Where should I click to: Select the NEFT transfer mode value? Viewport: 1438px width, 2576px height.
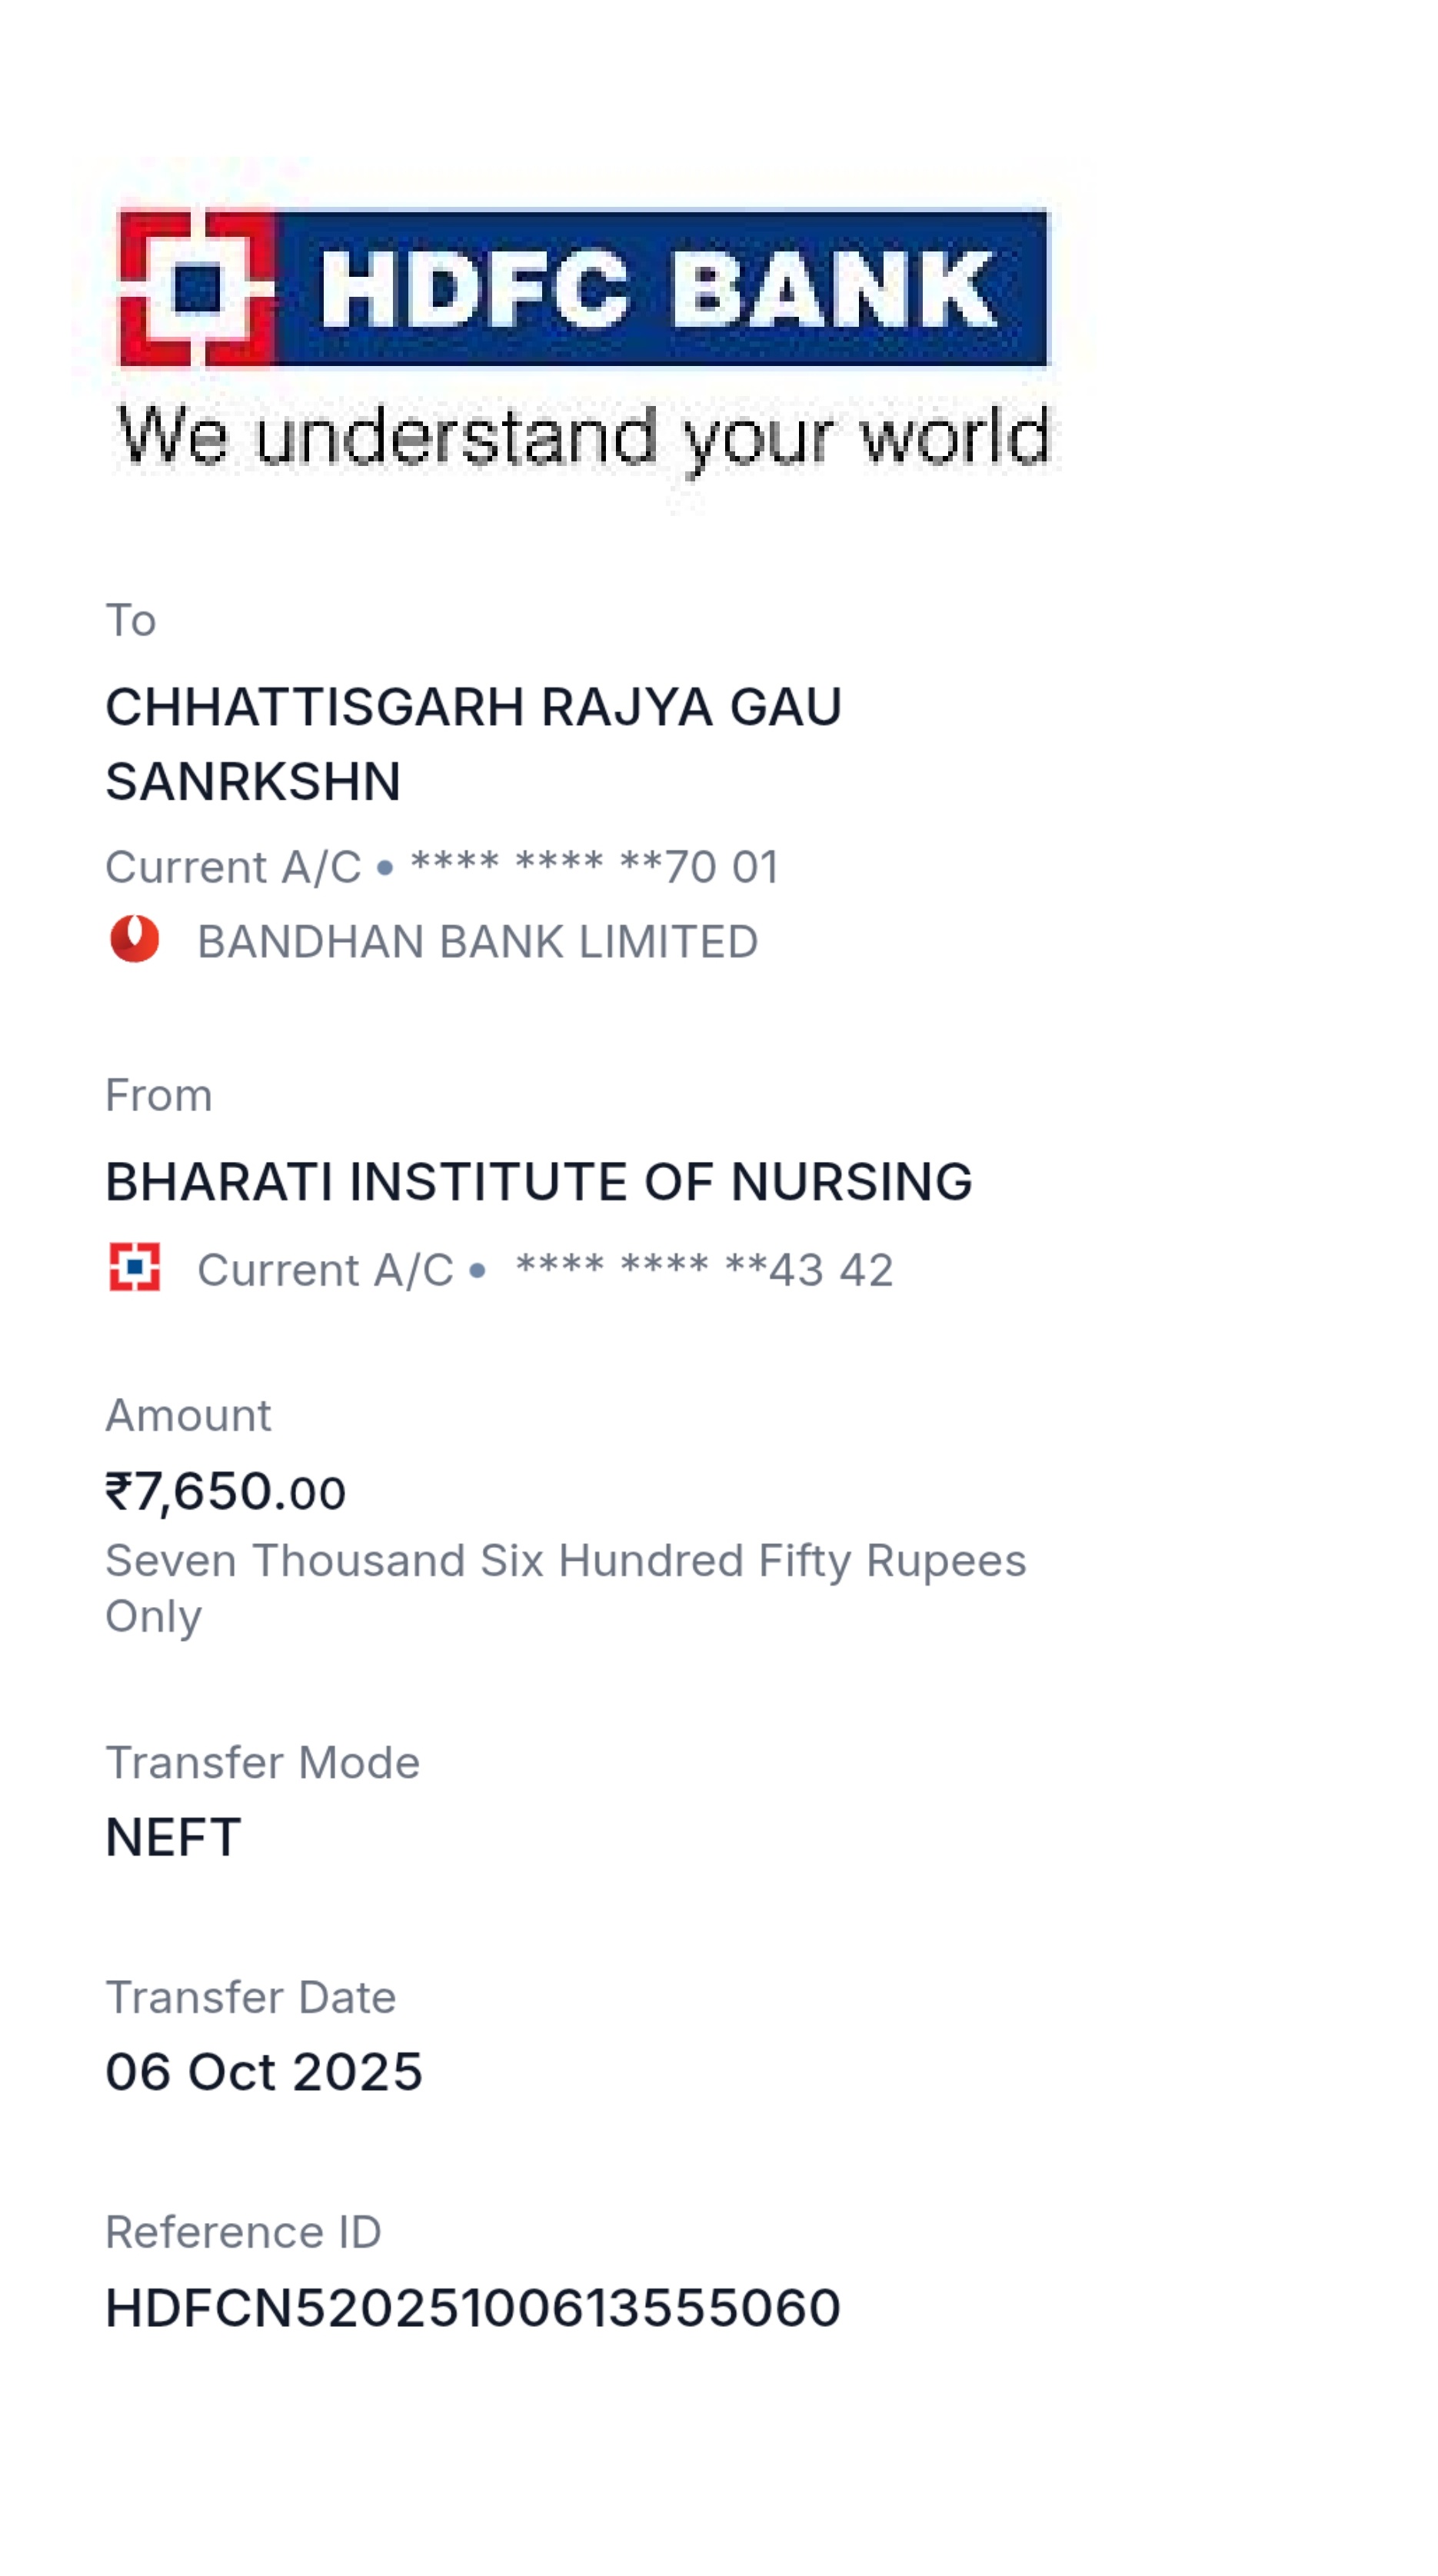pyautogui.click(x=173, y=1837)
